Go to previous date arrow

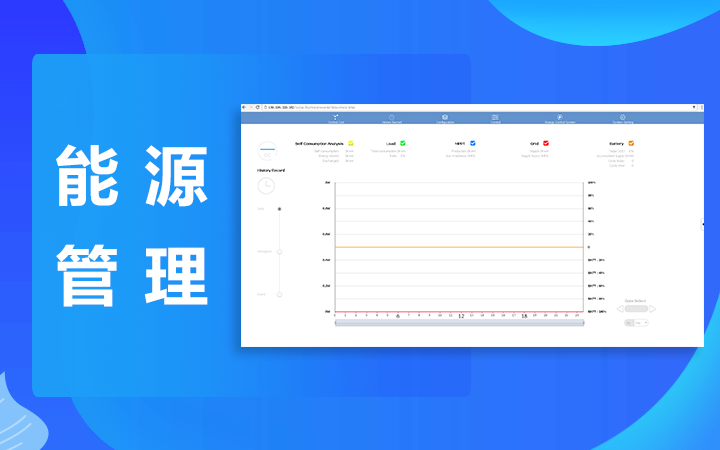click(620, 309)
